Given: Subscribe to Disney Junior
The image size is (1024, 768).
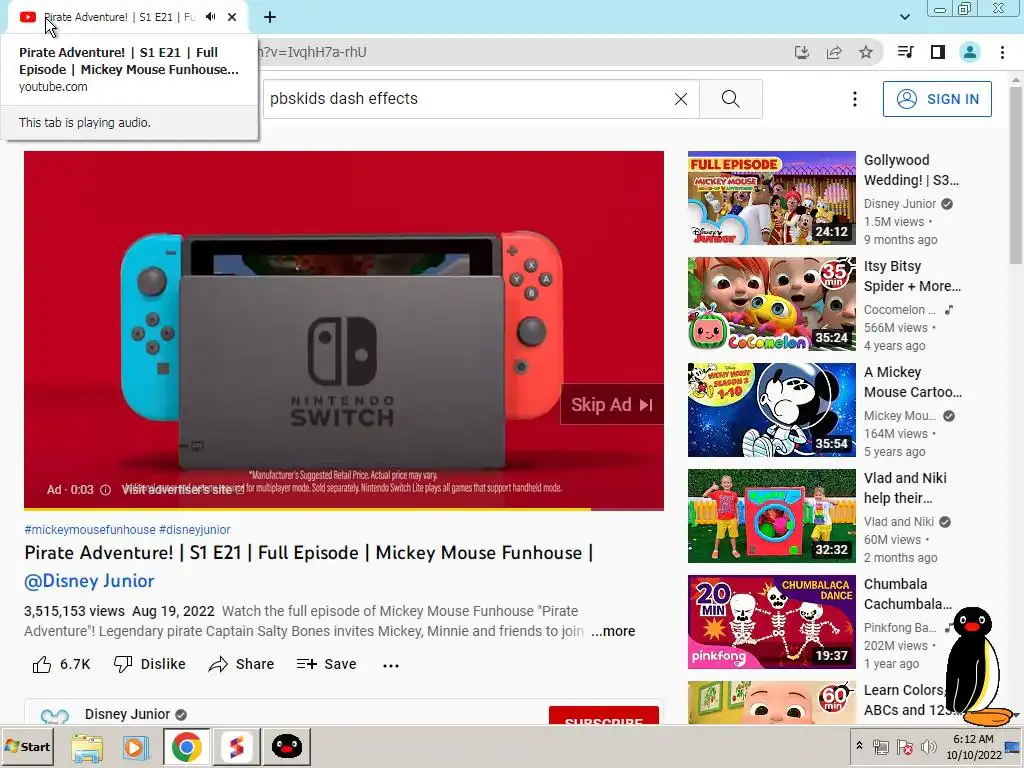Looking at the screenshot, I should pyautogui.click(x=603, y=716).
